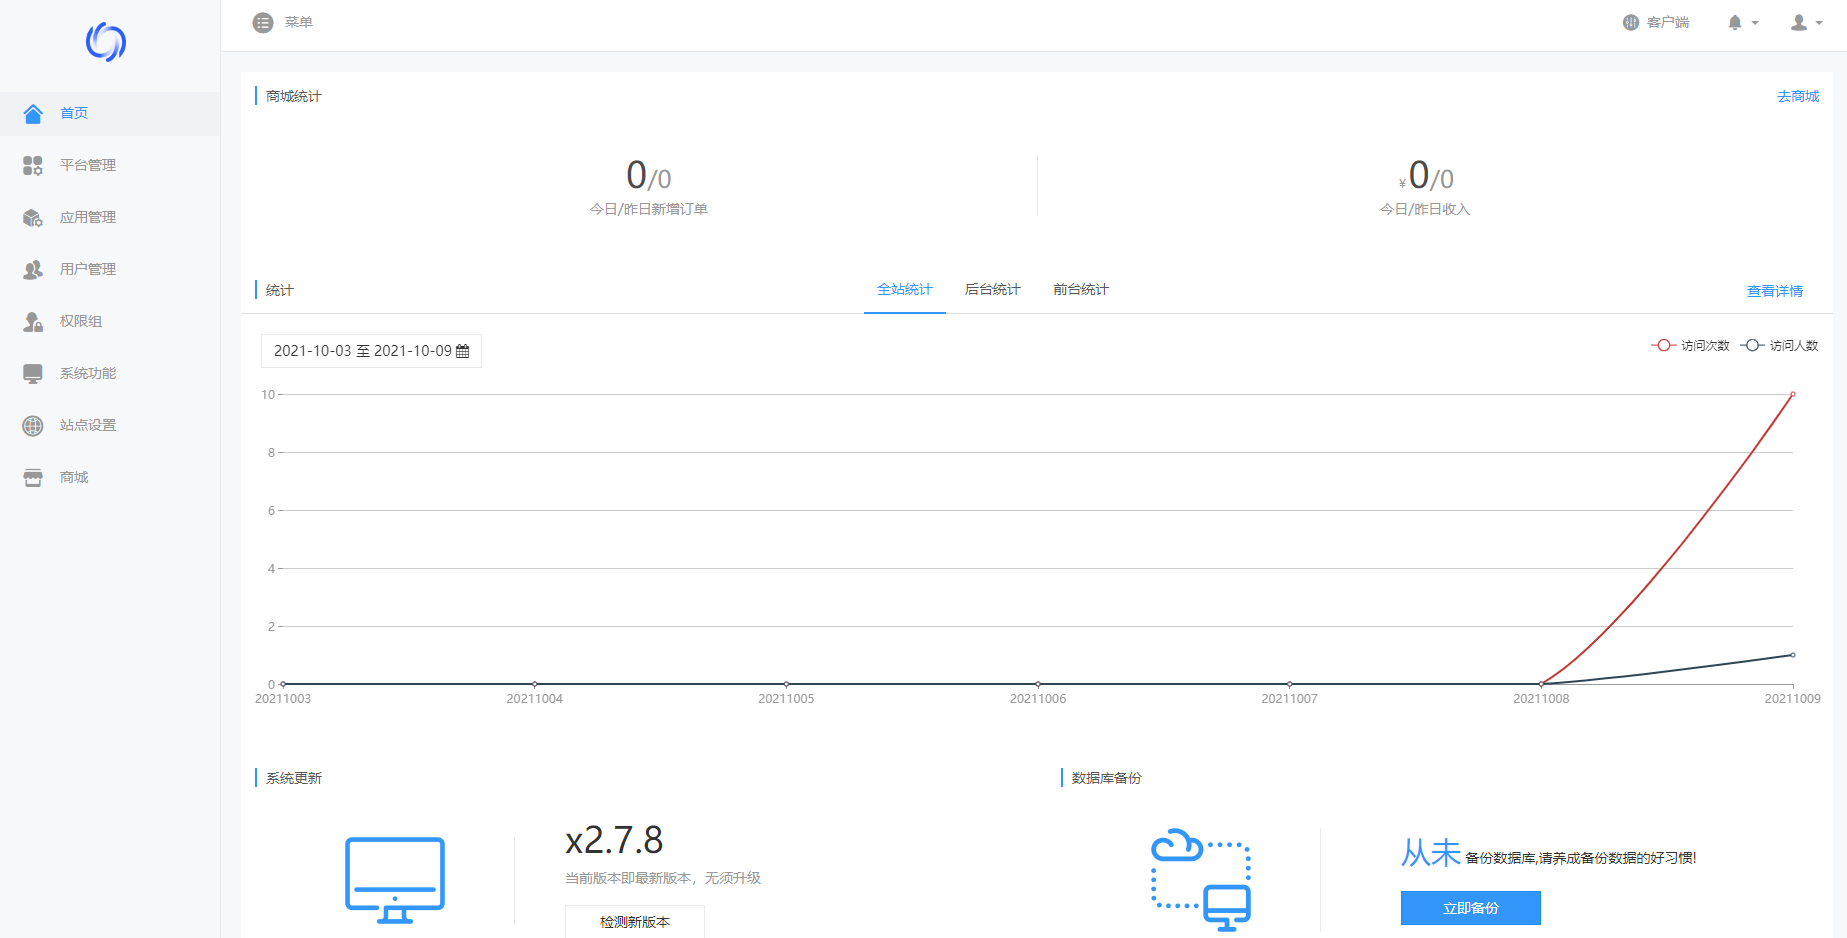Open 权限组 lock-user icon
The height and width of the screenshot is (938, 1847).
(x=33, y=322)
